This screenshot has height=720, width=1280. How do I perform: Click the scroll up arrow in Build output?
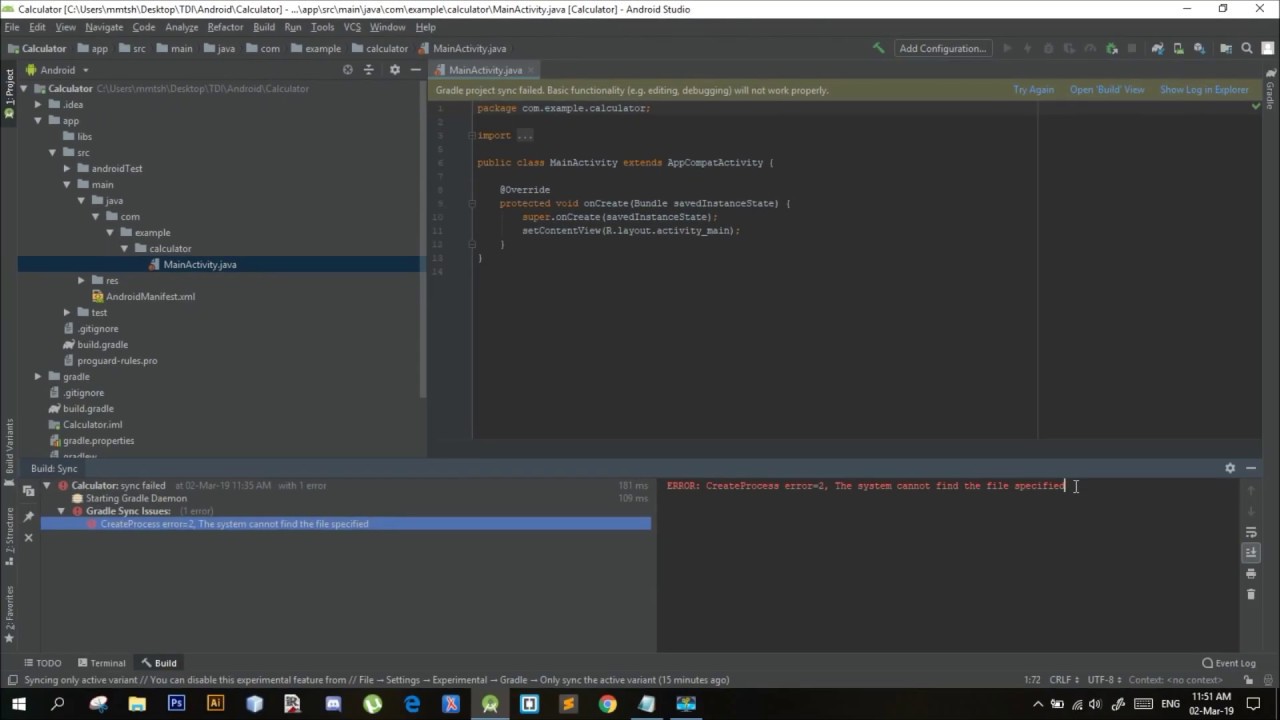point(1251,490)
